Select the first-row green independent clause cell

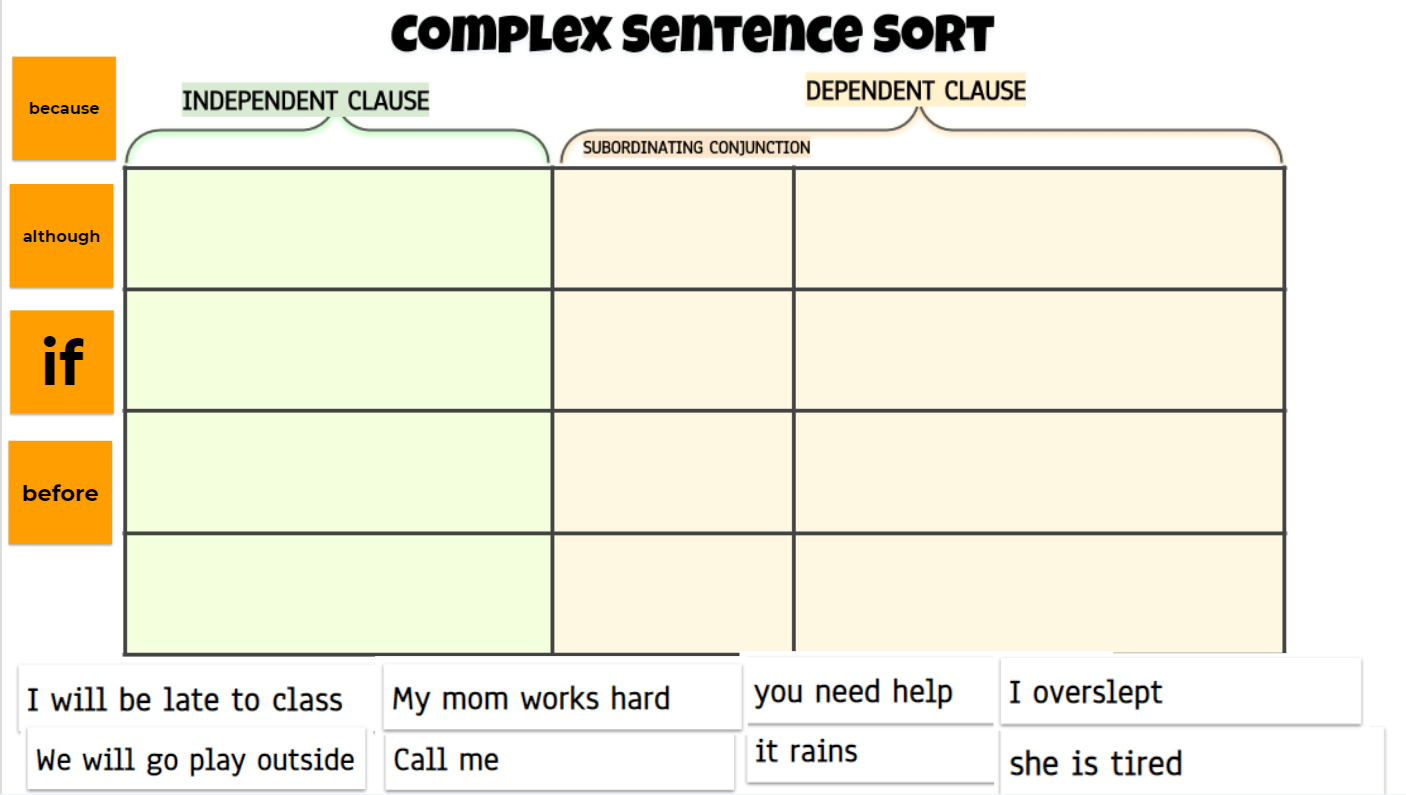tap(339, 228)
